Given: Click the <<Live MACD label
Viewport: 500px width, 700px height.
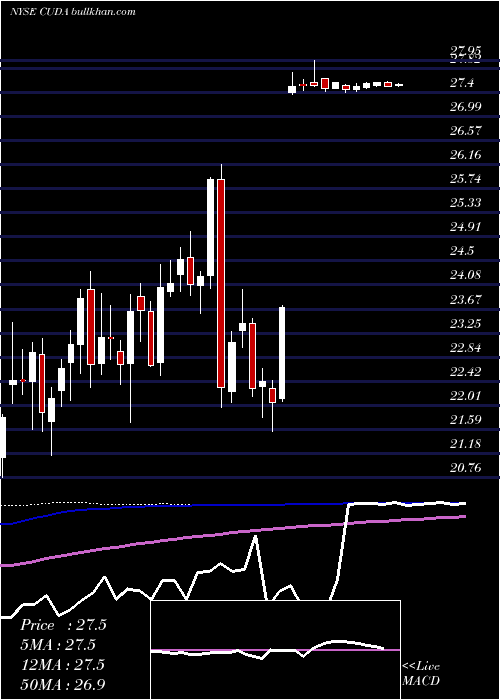Looking at the screenshot, I should click(421, 673).
